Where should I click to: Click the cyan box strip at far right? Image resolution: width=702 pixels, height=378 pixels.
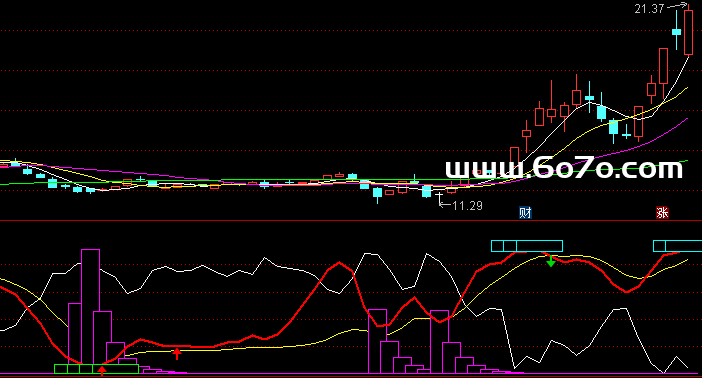pyautogui.click(x=677, y=246)
